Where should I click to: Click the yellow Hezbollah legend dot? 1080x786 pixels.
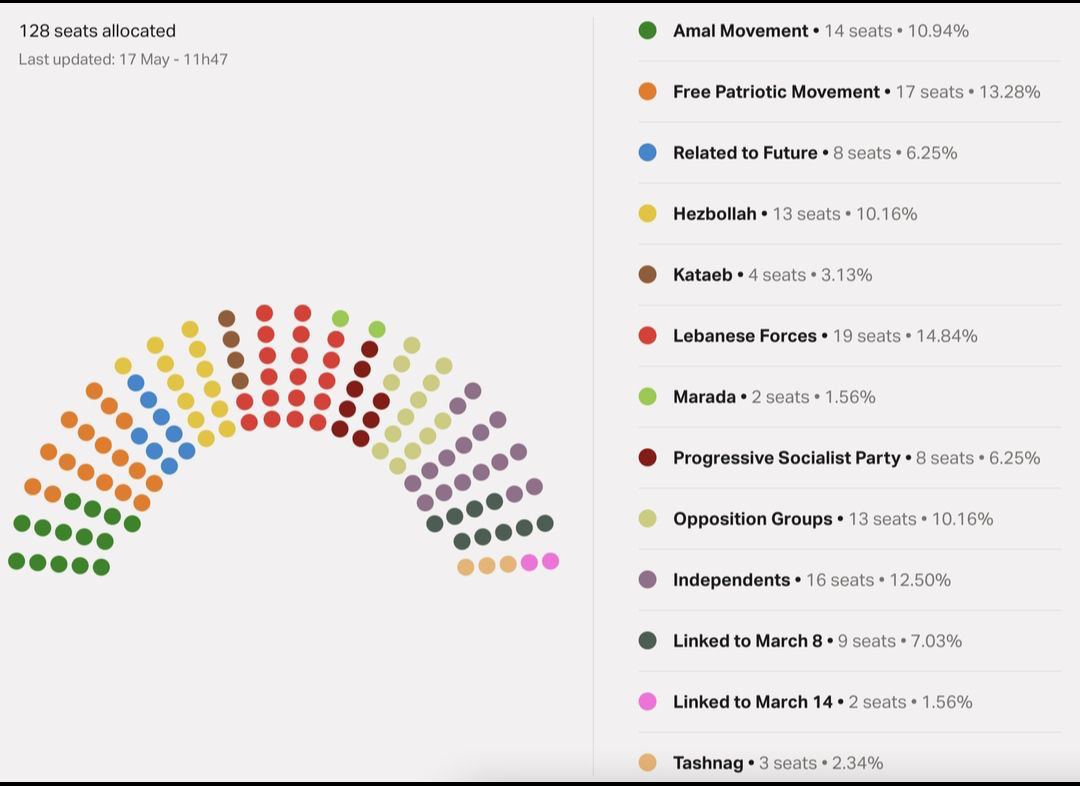pos(647,214)
